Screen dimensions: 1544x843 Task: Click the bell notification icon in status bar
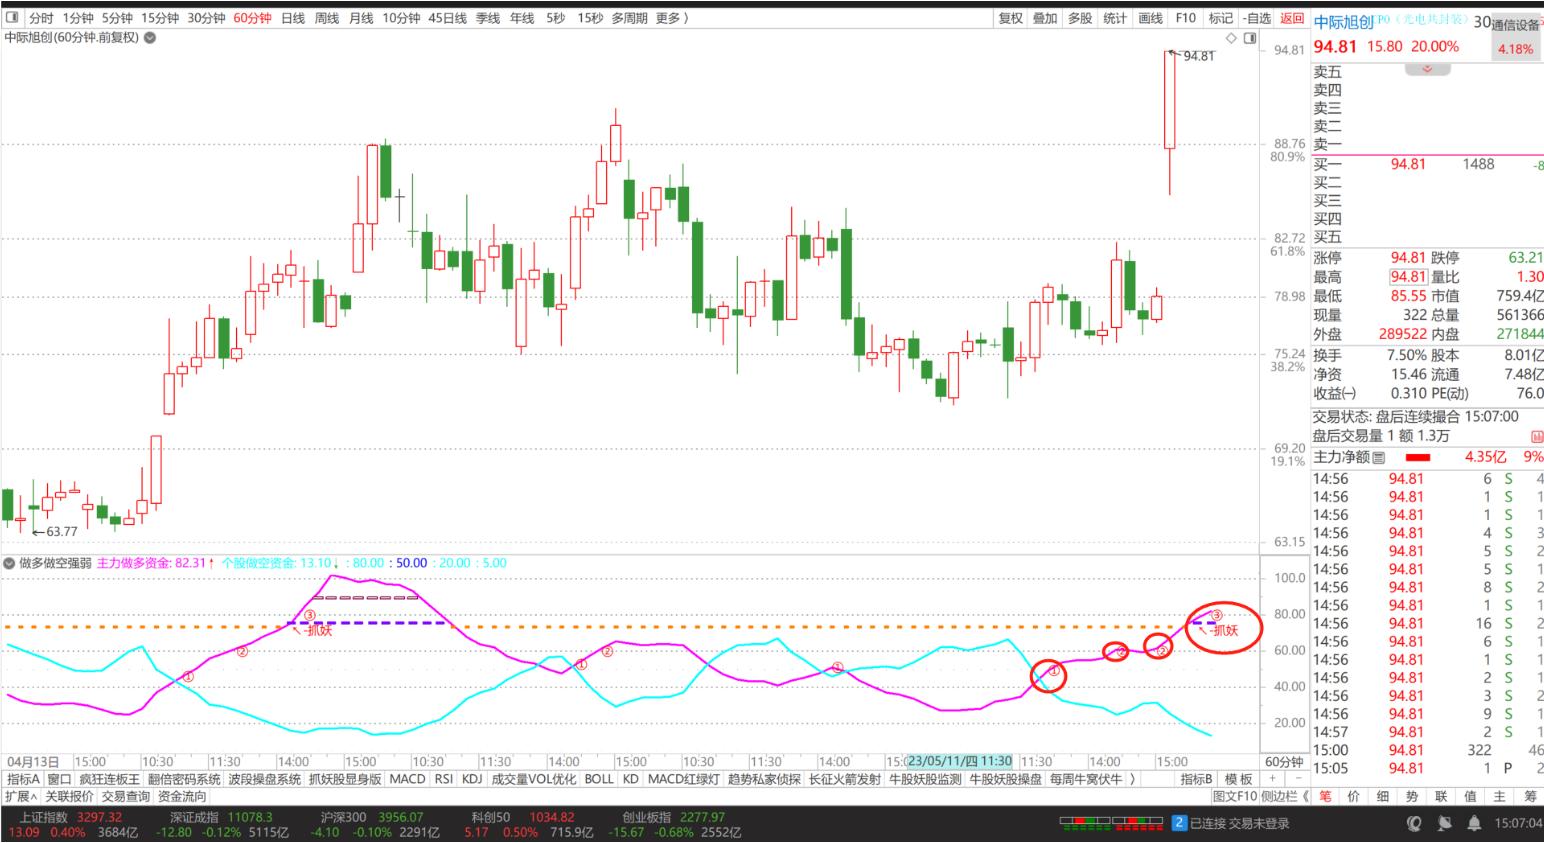click(x=1474, y=824)
